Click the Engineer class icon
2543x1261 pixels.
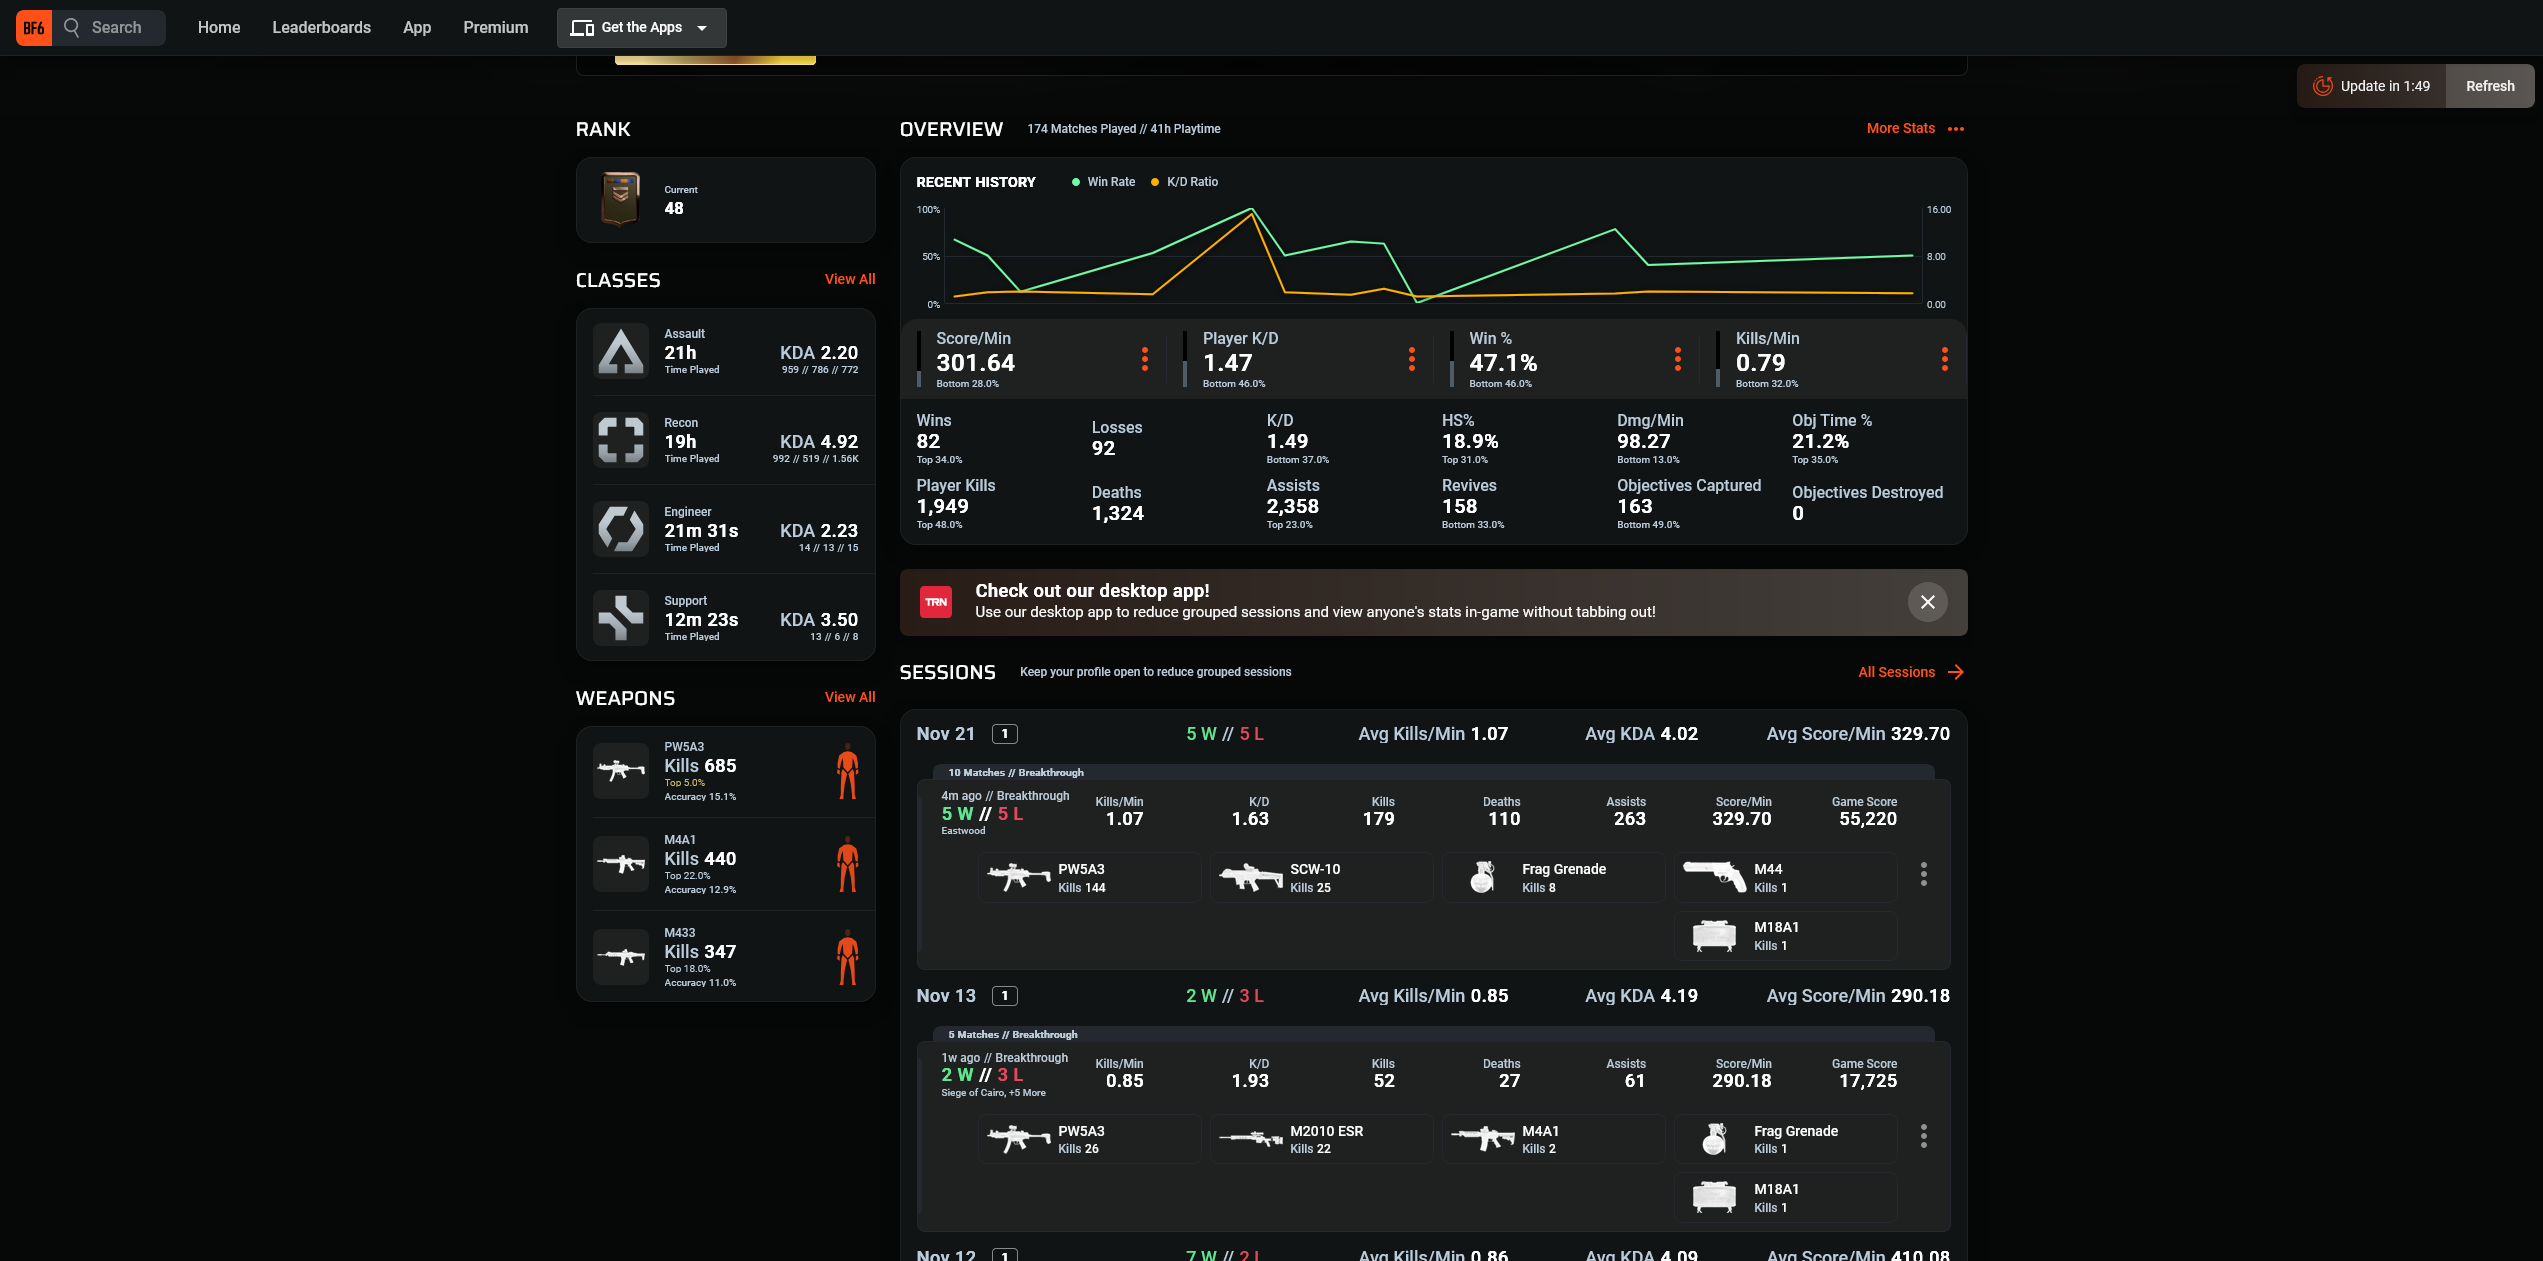621,529
